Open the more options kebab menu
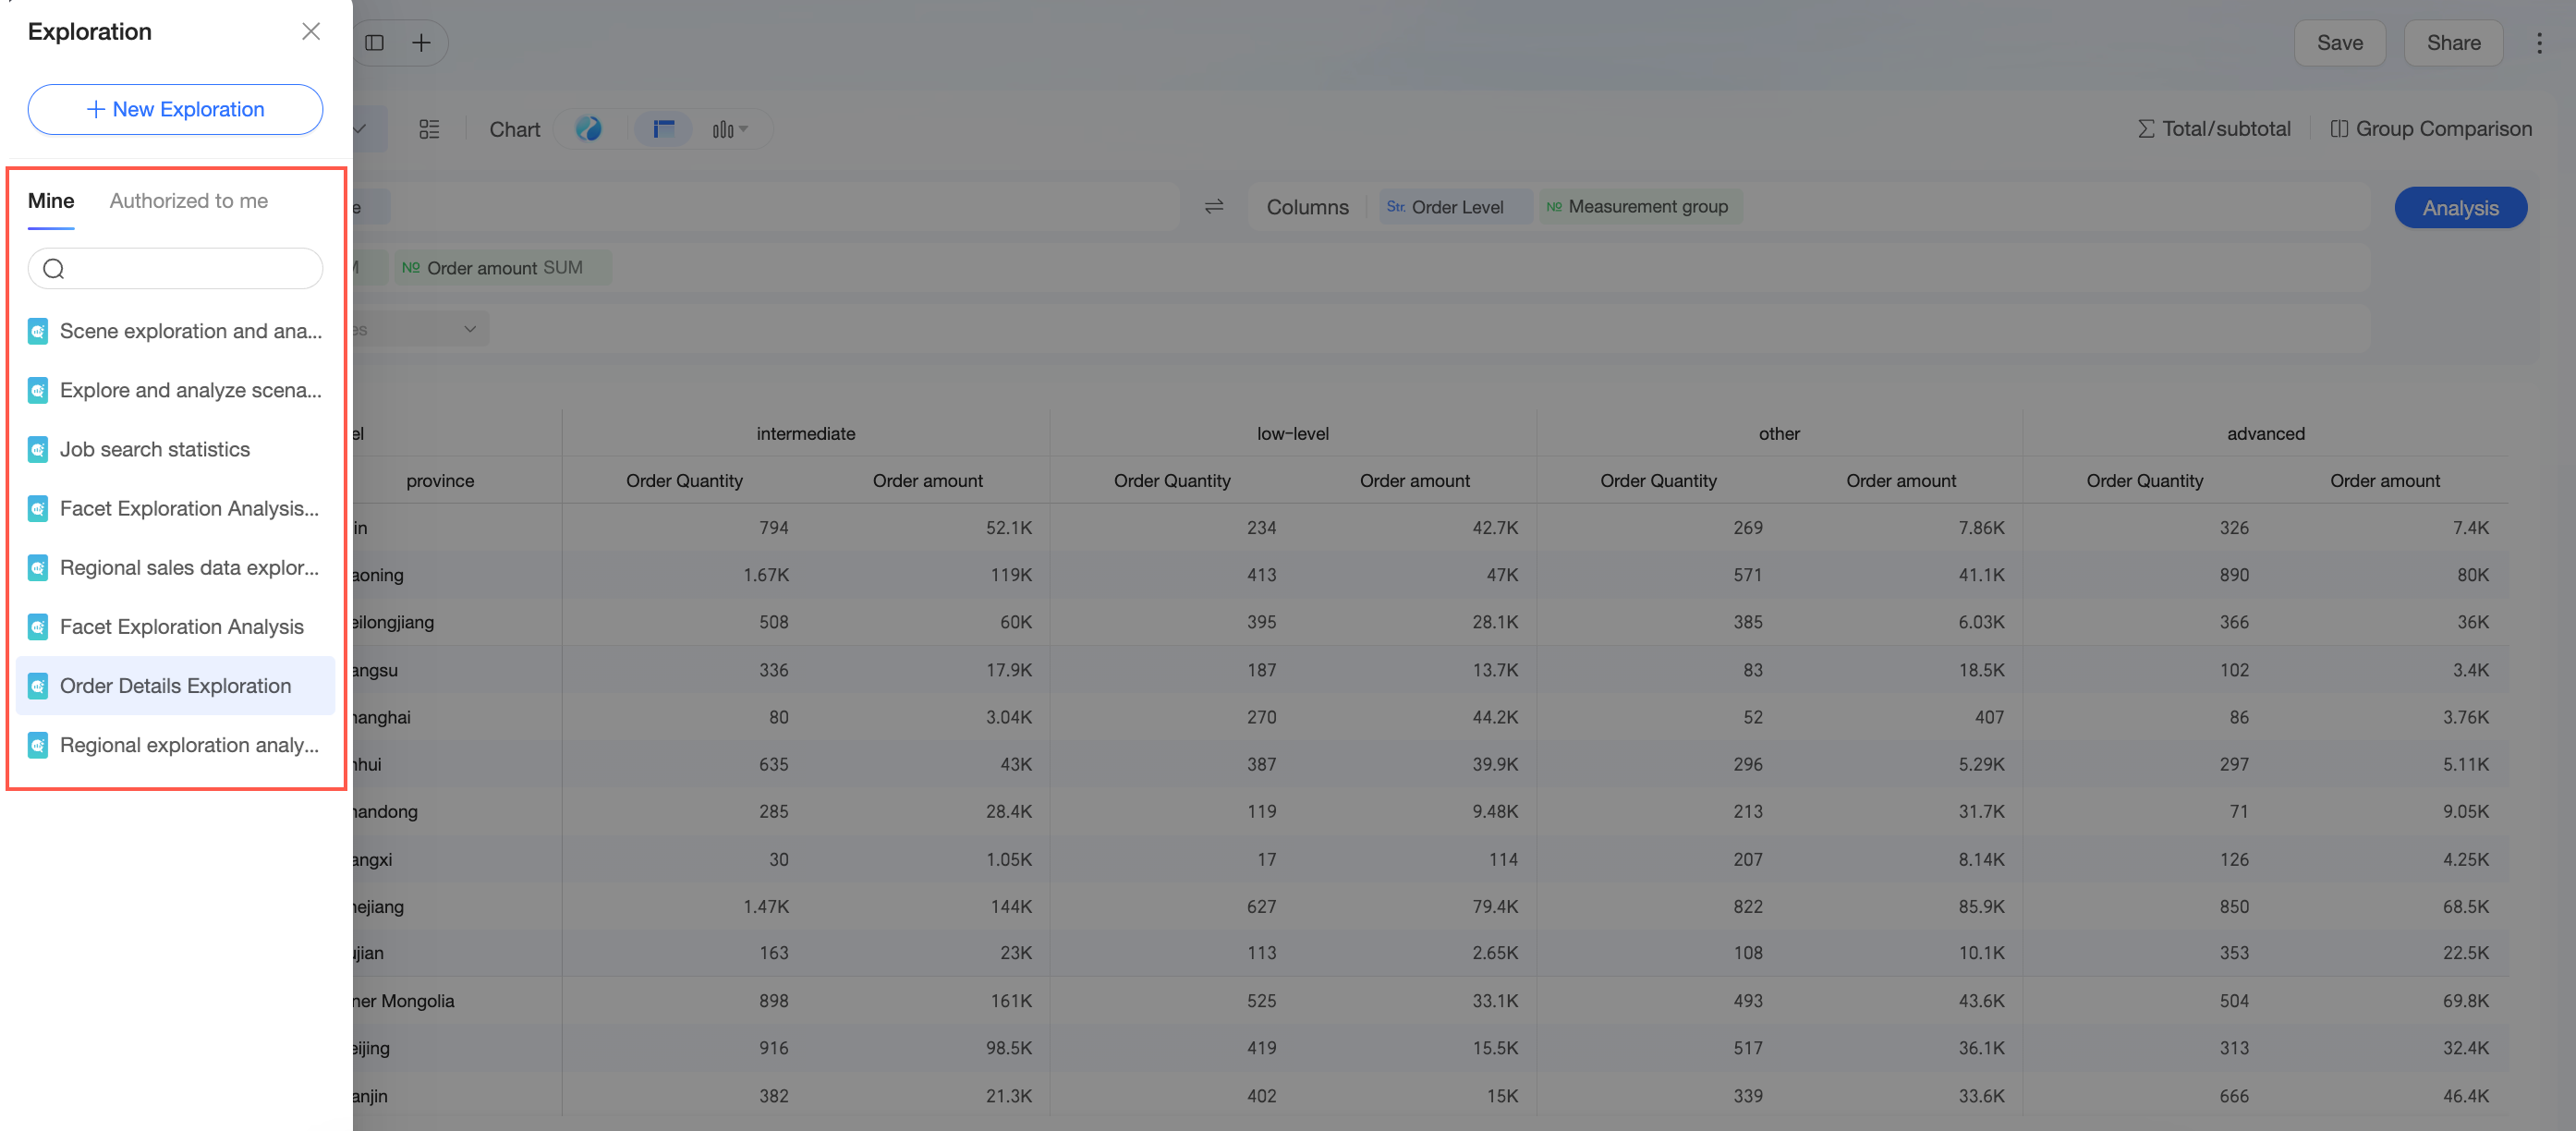2576x1131 pixels. coord(2539,43)
